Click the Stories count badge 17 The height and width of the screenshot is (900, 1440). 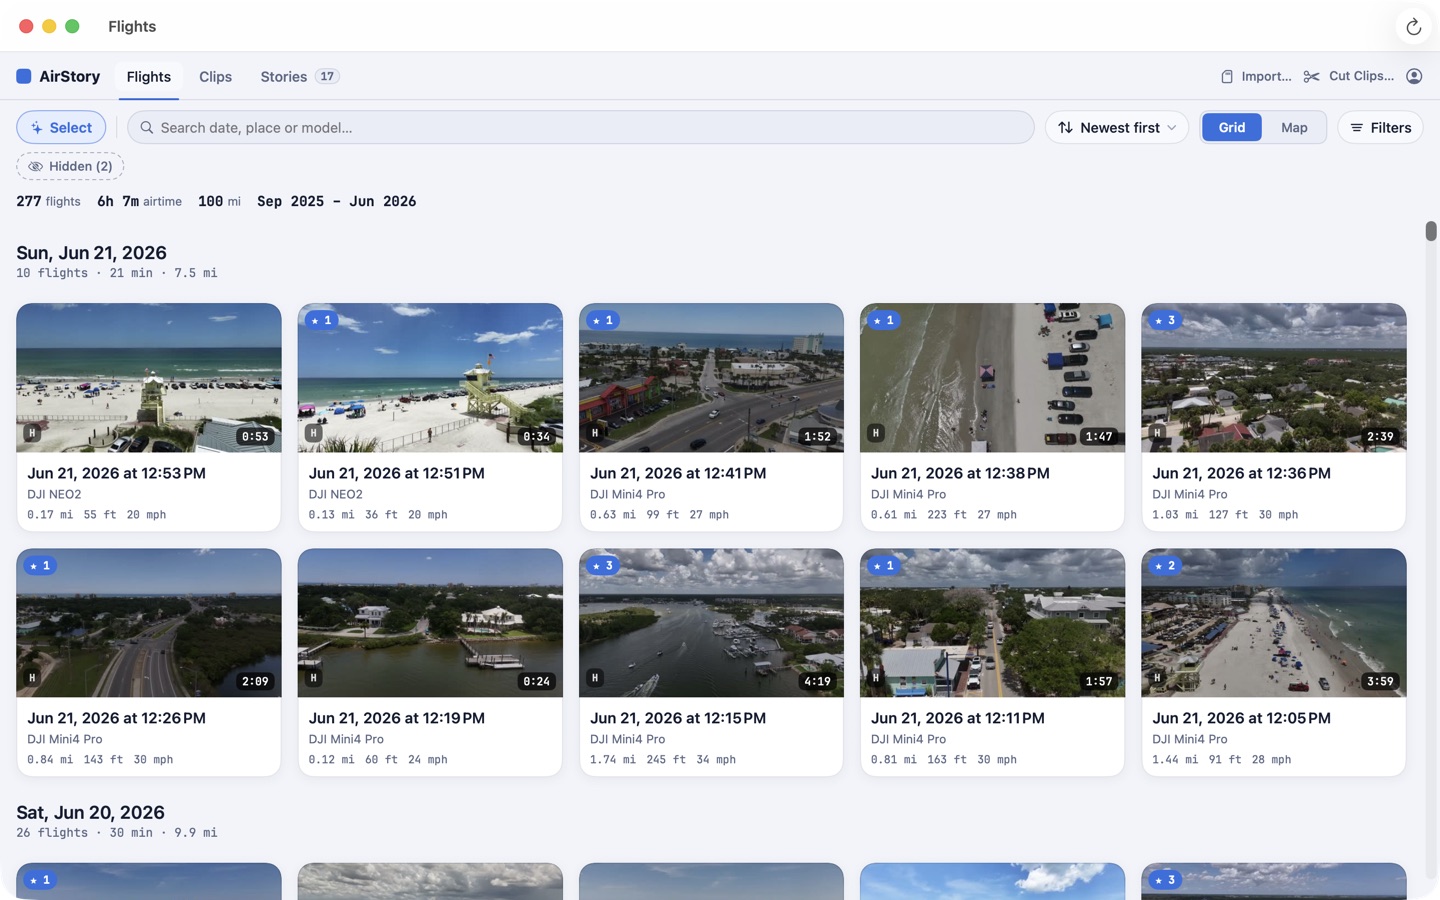(327, 76)
